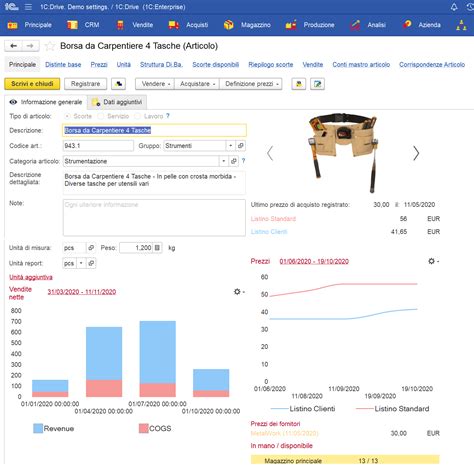Select Scorte article type
The height and width of the screenshot is (467, 474).
(68, 116)
